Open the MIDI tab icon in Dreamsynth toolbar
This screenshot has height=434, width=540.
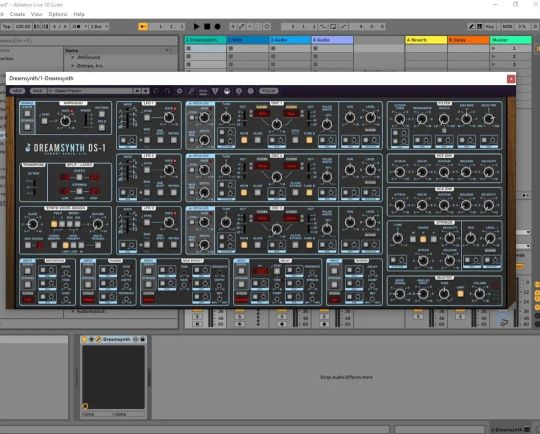[x=203, y=91]
